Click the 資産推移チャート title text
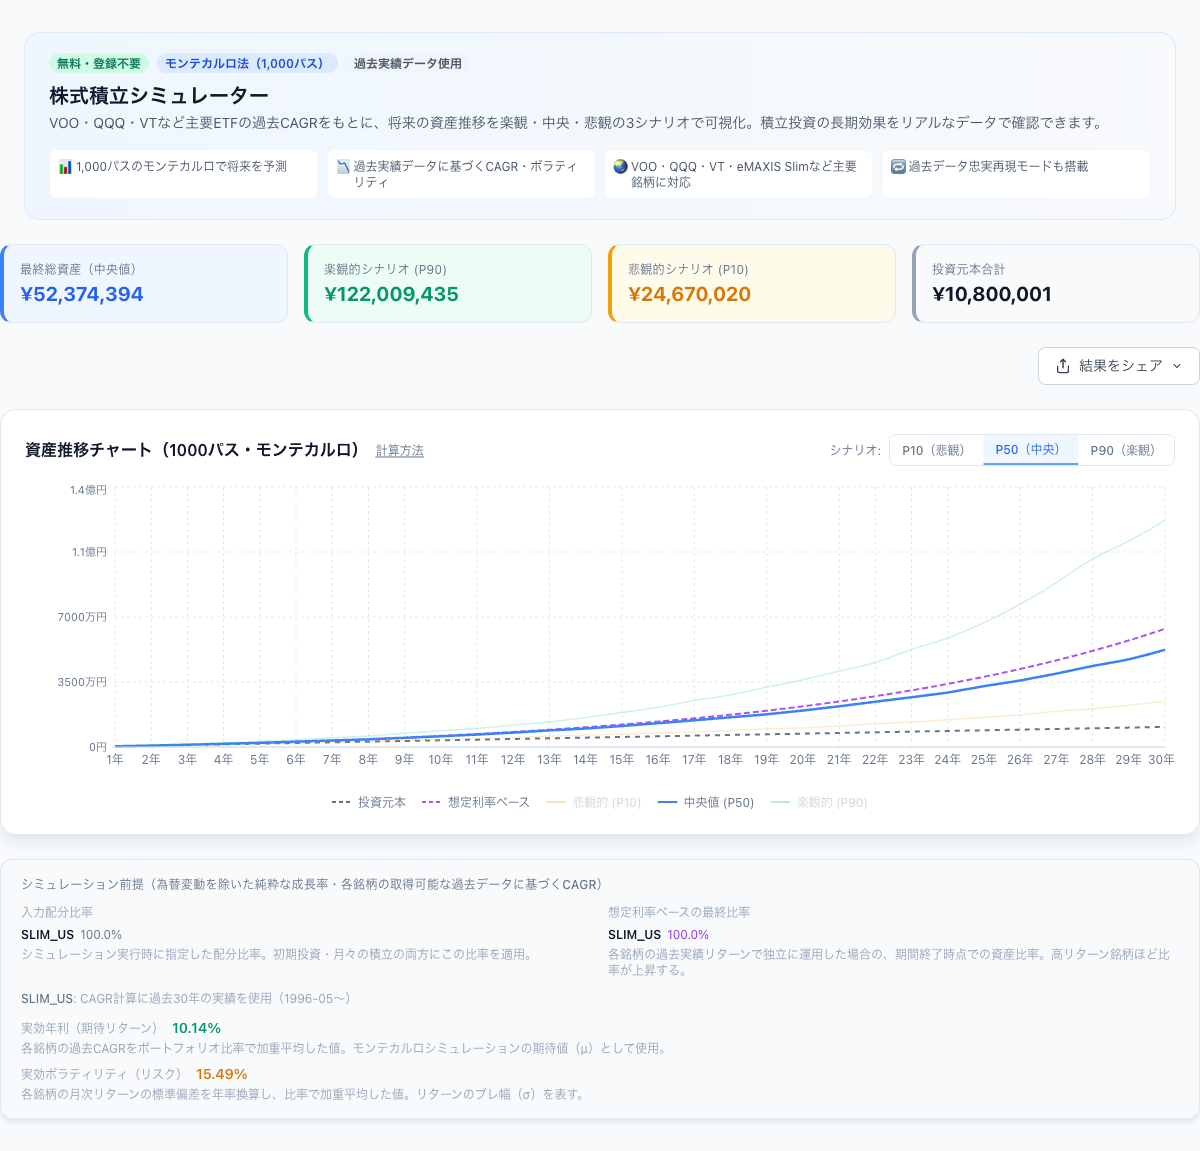This screenshot has height=1151, width=1200. pyautogui.click(x=195, y=450)
